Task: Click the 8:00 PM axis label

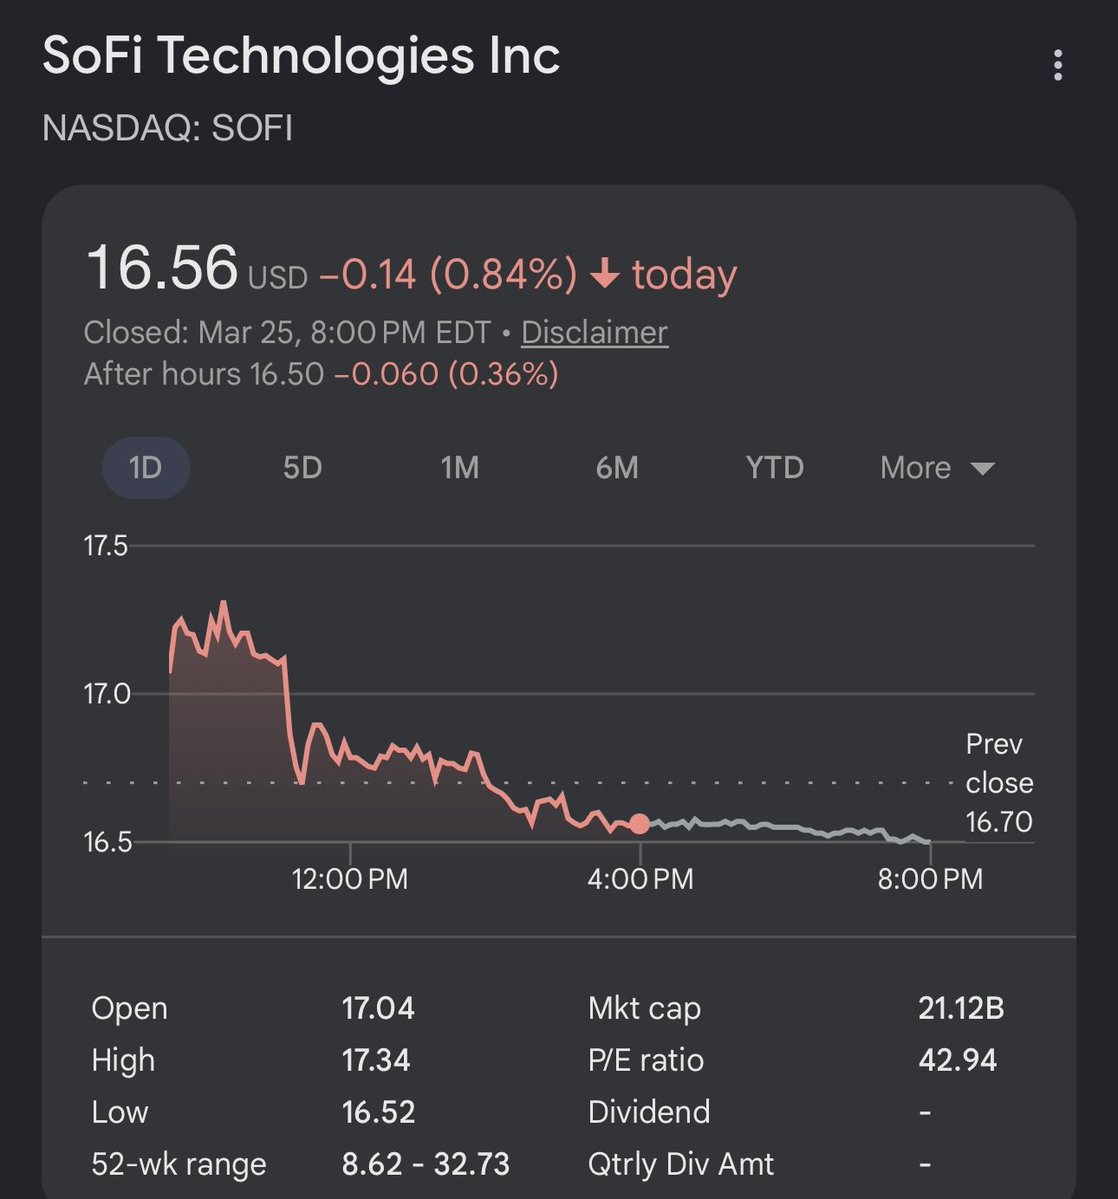Action: click(931, 879)
